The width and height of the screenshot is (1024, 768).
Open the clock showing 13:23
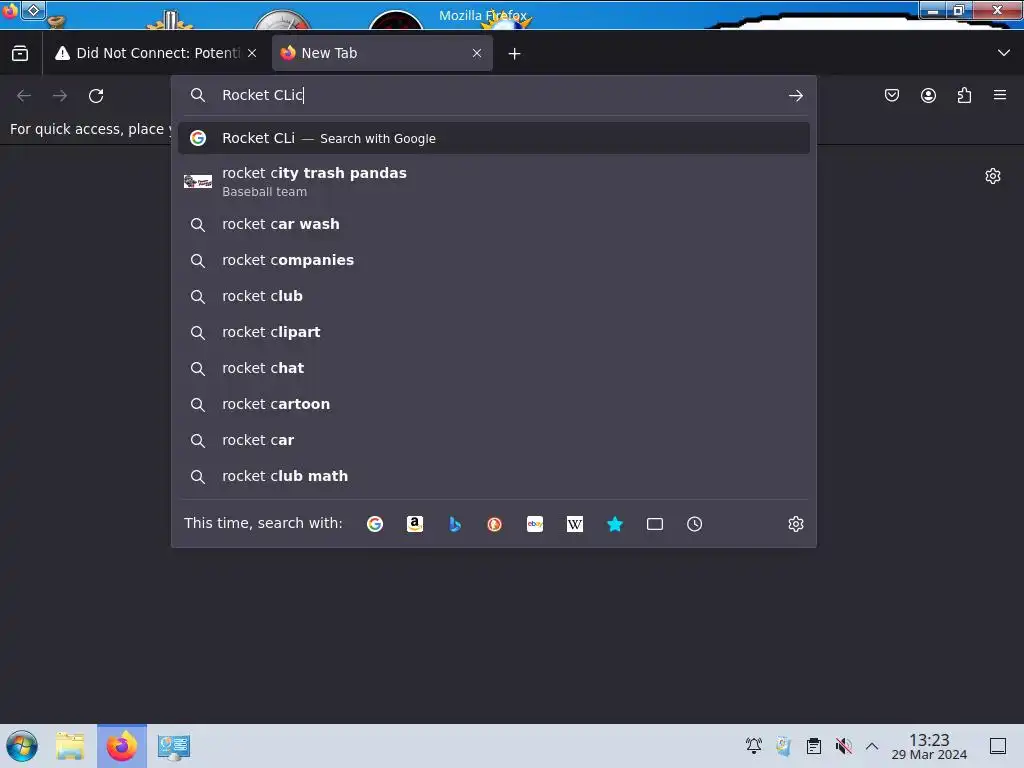[929, 746]
